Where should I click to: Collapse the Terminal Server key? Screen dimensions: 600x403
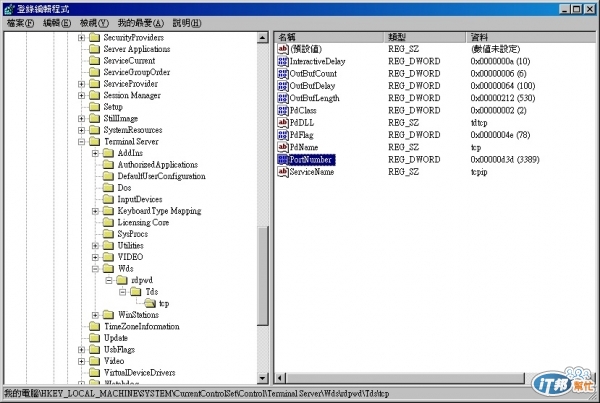point(82,142)
